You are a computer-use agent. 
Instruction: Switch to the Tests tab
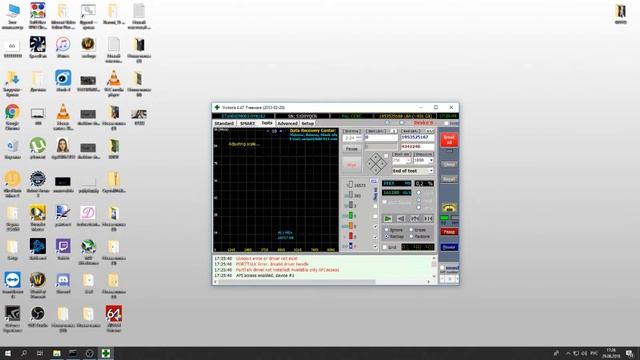267,123
